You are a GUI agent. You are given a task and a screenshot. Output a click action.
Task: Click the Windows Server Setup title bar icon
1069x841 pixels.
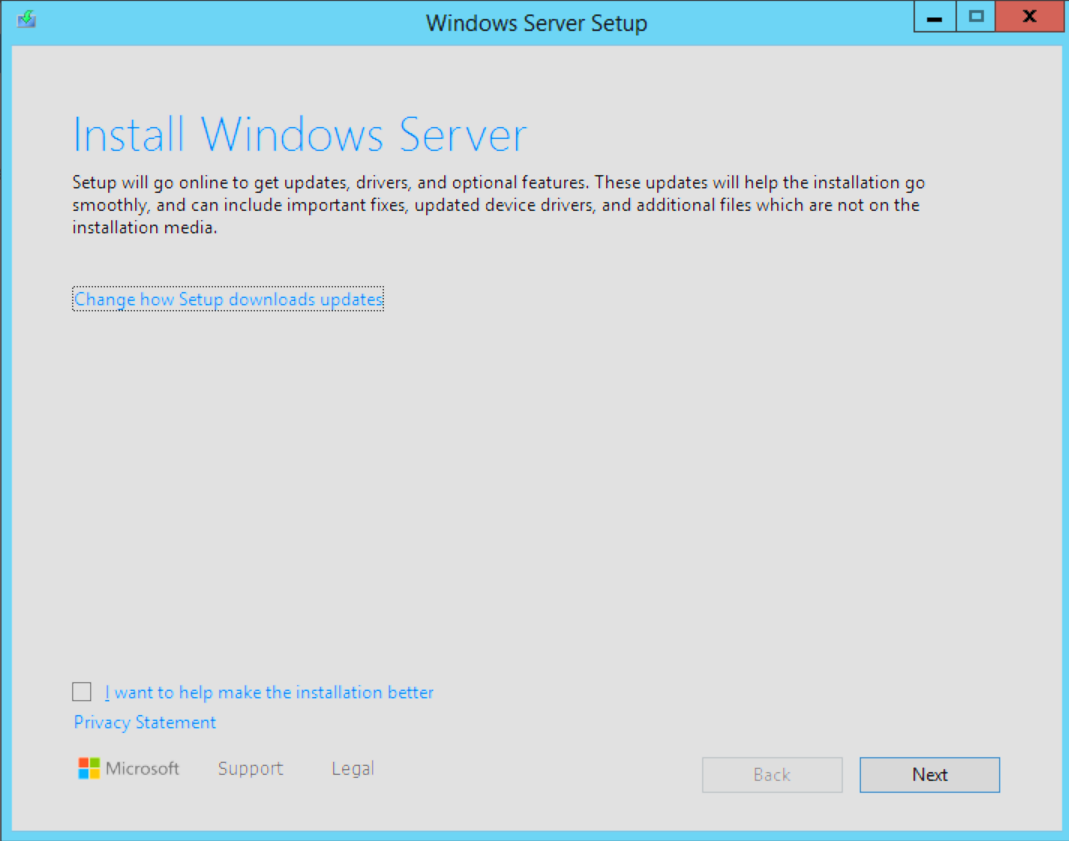point(27,20)
